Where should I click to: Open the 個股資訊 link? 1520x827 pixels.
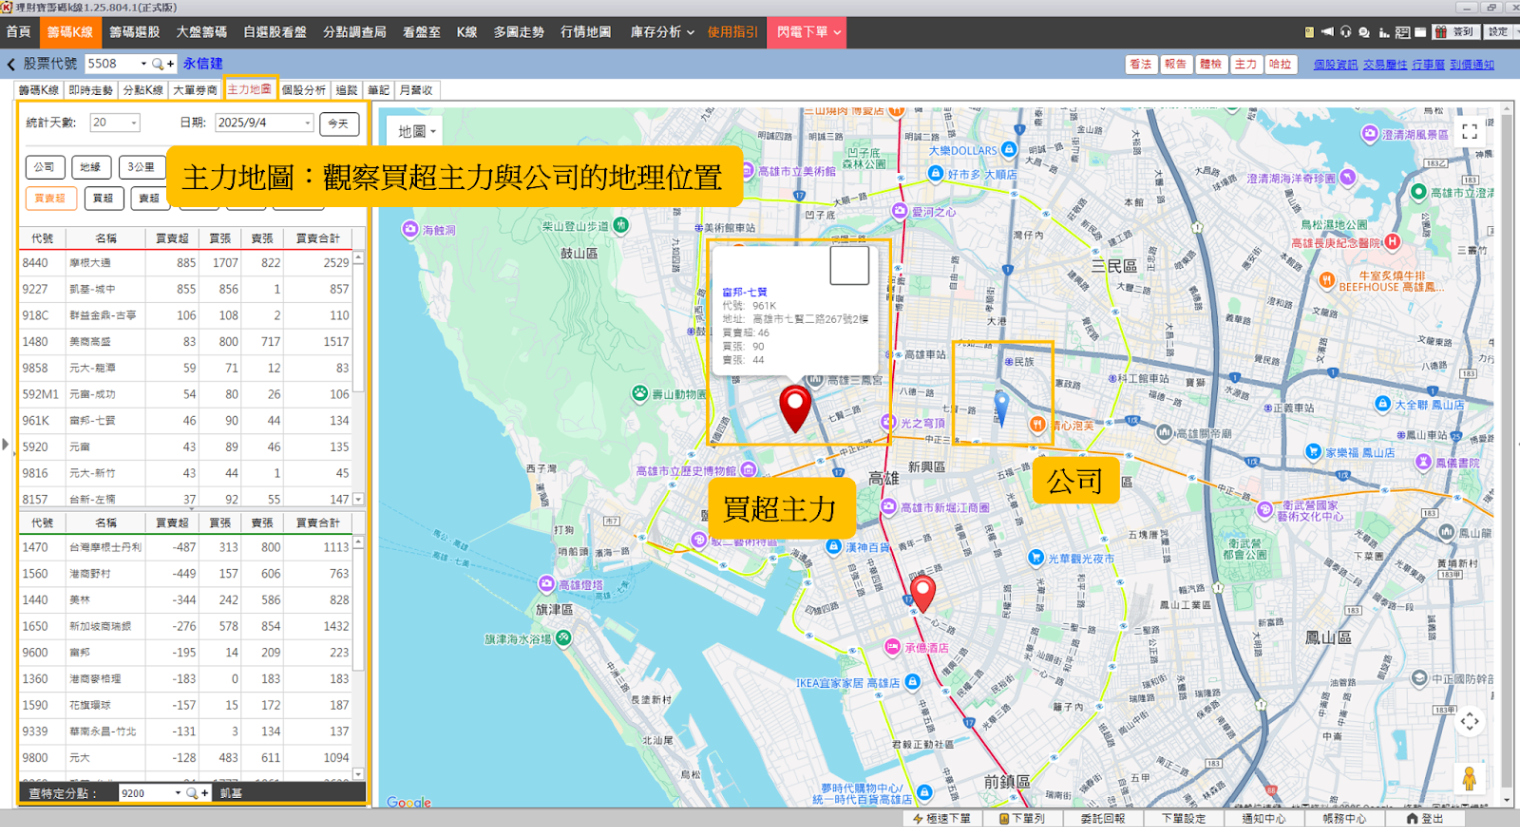[1335, 64]
